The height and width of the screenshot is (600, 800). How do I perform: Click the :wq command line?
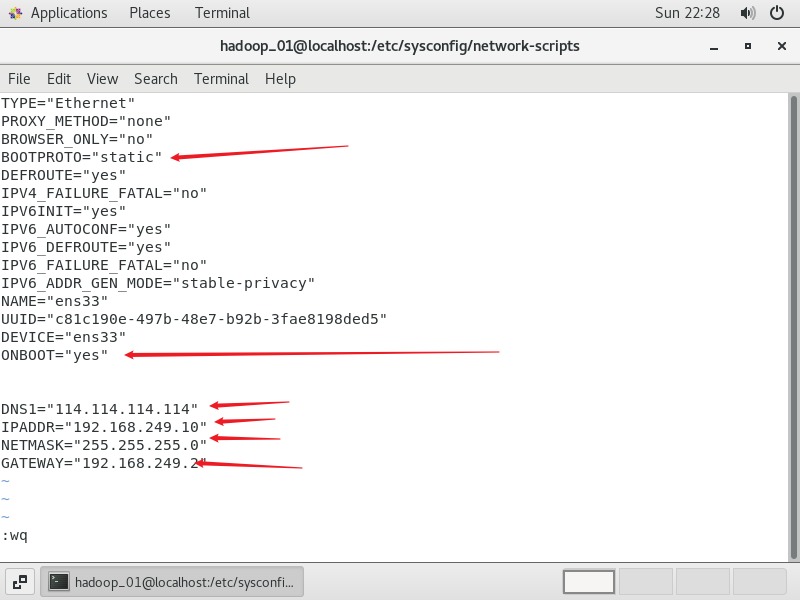click(14, 535)
